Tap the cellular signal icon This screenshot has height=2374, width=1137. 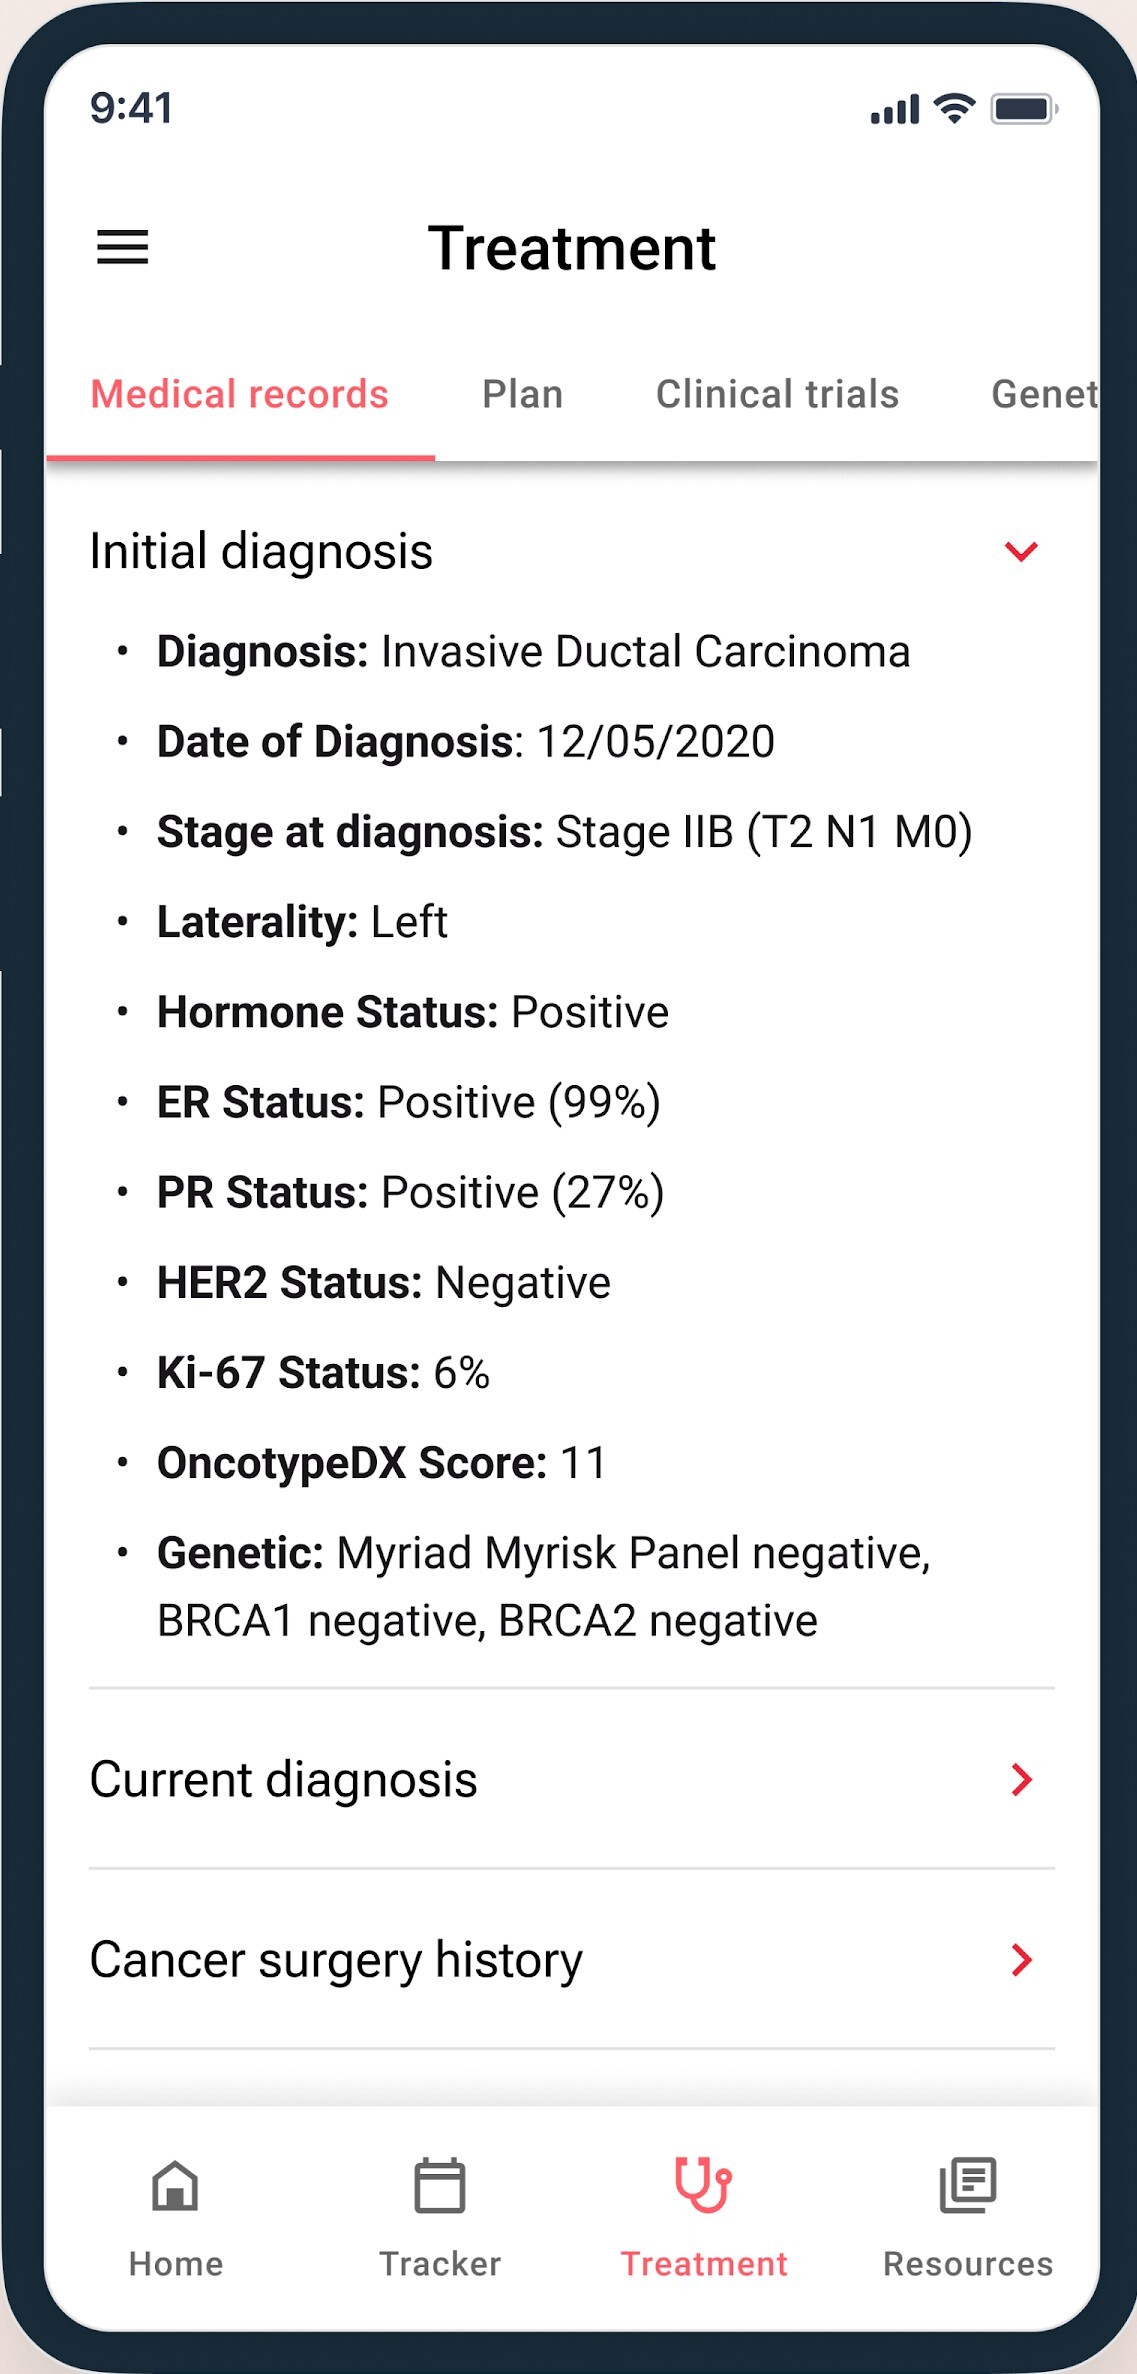(x=894, y=110)
